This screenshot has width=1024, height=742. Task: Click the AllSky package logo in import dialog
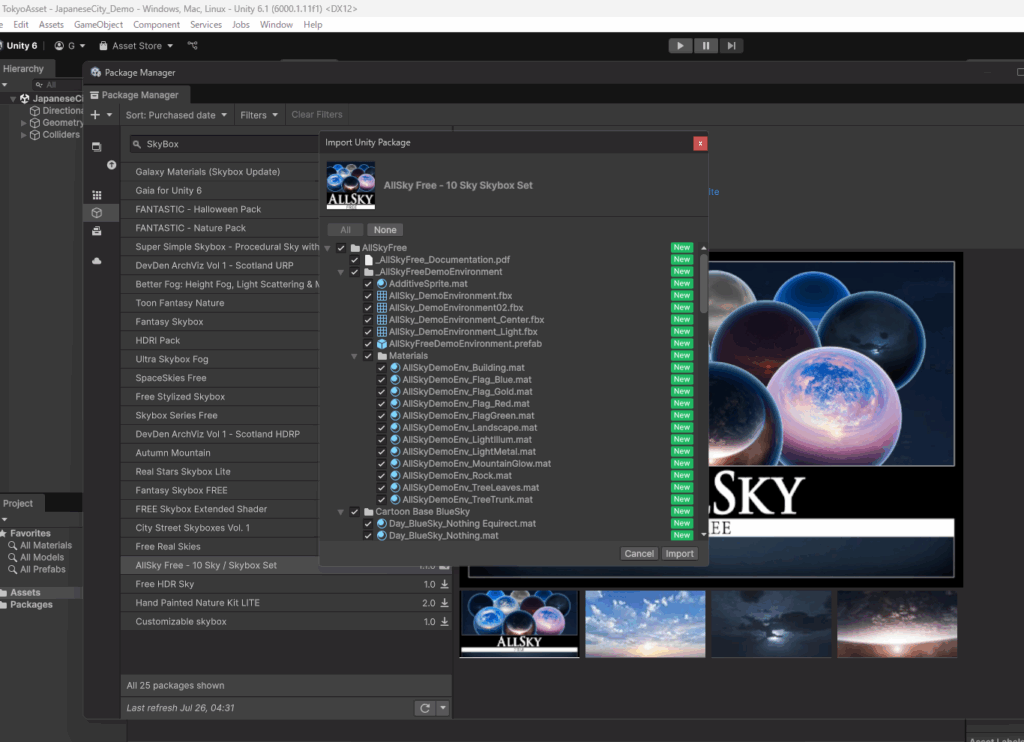coord(351,186)
